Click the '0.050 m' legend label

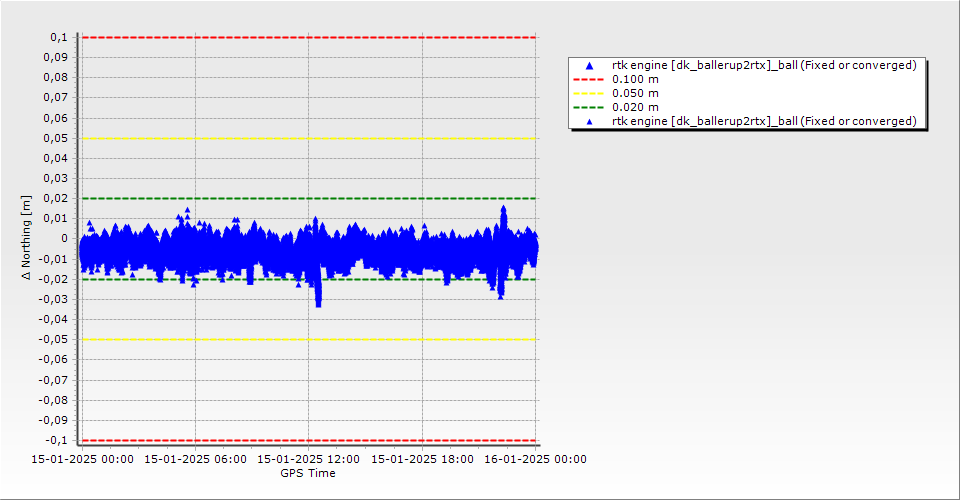pyautogui.click(x=636, y=94)
